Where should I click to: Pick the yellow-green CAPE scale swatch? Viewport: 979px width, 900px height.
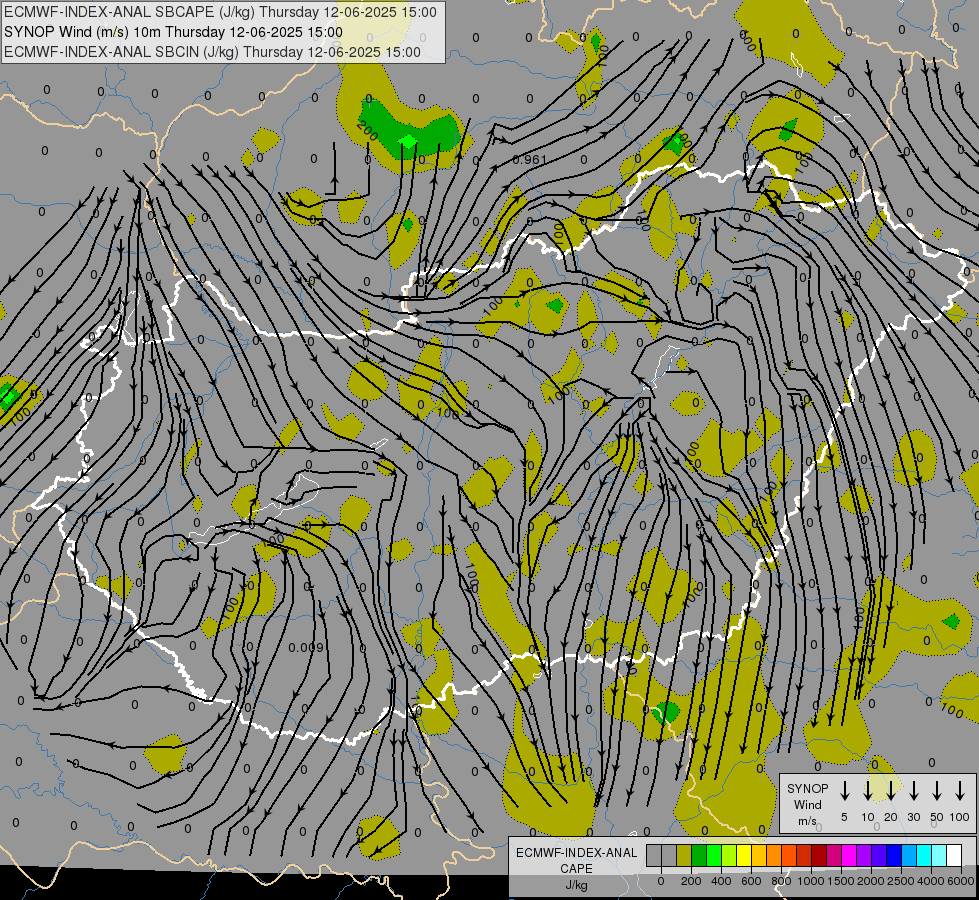coord(729,855)
